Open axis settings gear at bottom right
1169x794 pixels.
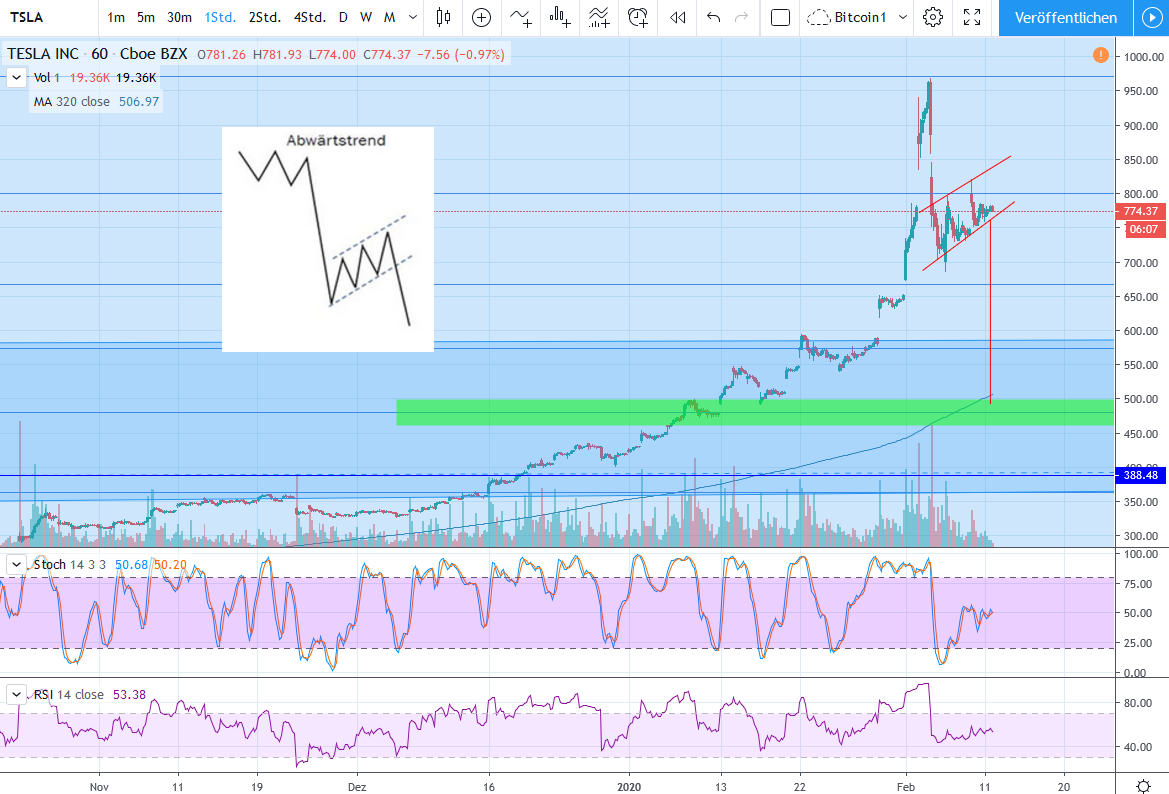click(1143, 787)
